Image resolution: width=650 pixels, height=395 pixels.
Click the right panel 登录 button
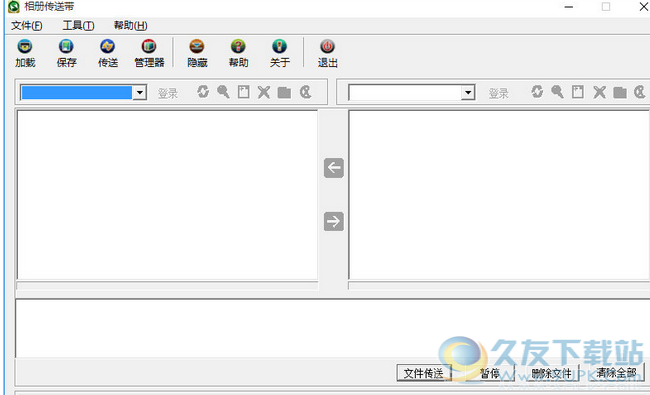point(499,93)
